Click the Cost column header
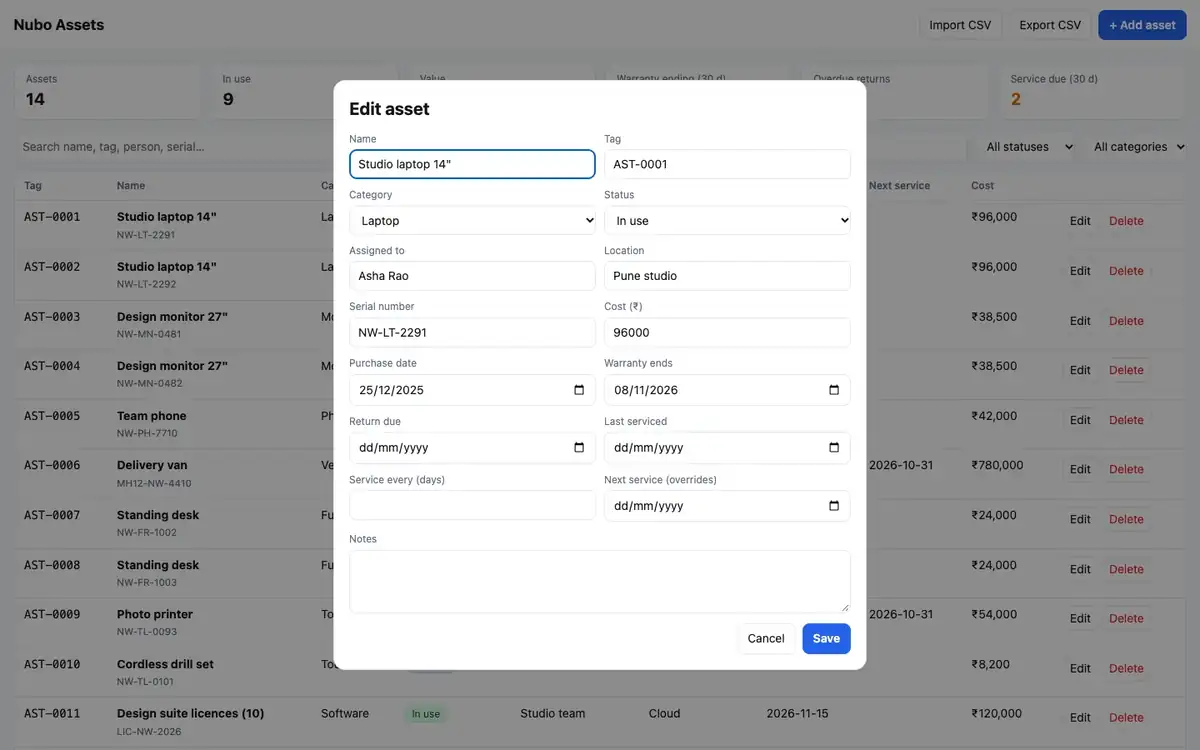 pyautogui.click(x=982, y=186)
